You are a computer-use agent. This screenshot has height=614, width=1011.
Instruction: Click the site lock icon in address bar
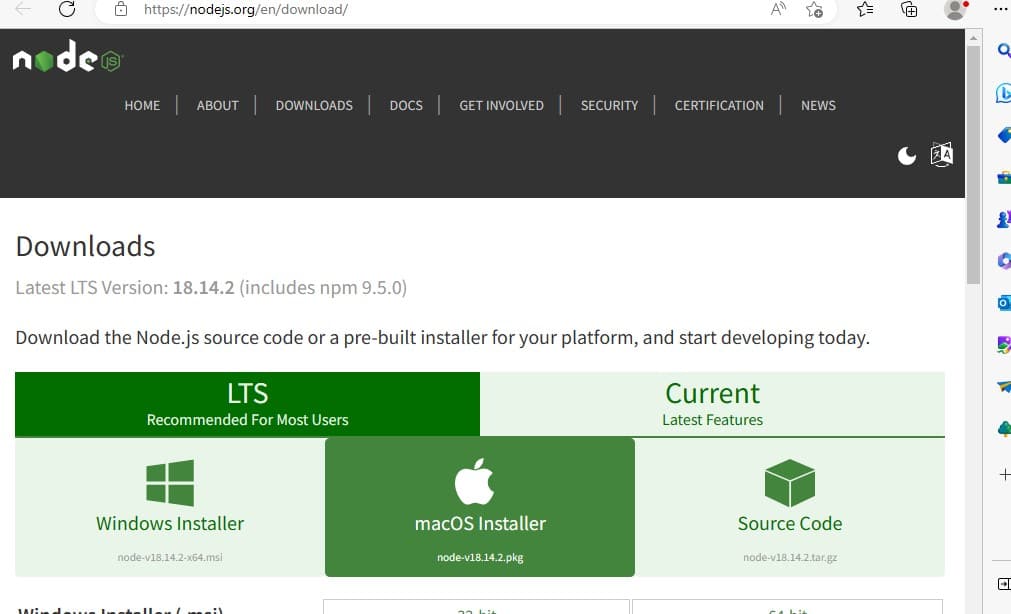click(121, 9)
